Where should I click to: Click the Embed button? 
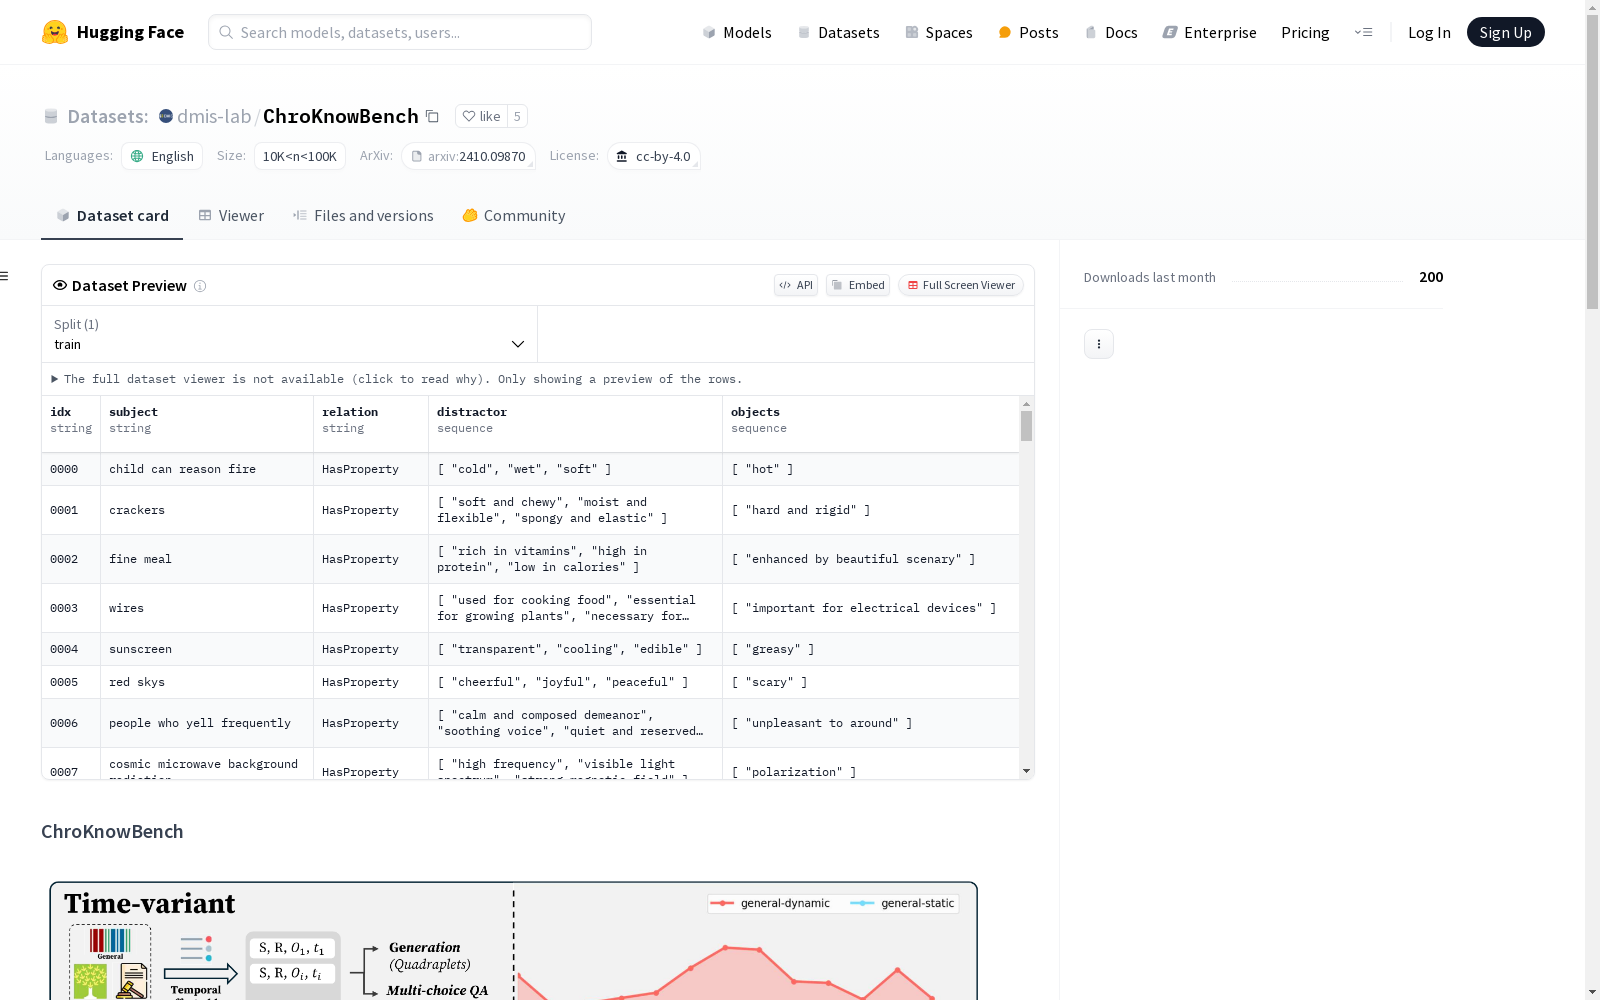tap(858, 285)
